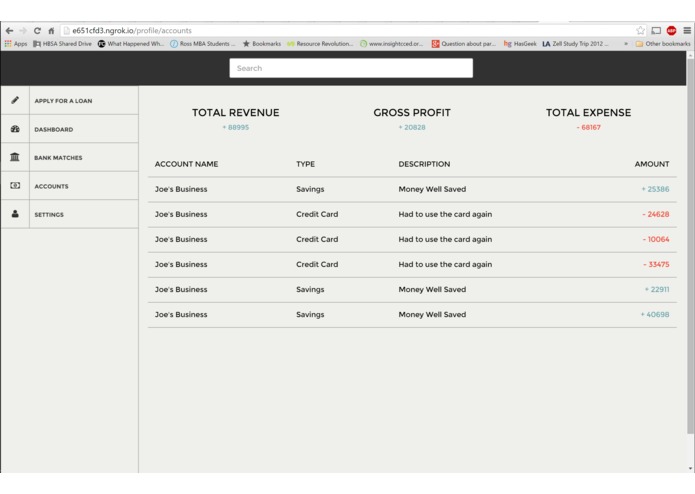Click the Total Expense value - 68167
This screenshot has width=695, height=494.
click(x=588, y=127)
